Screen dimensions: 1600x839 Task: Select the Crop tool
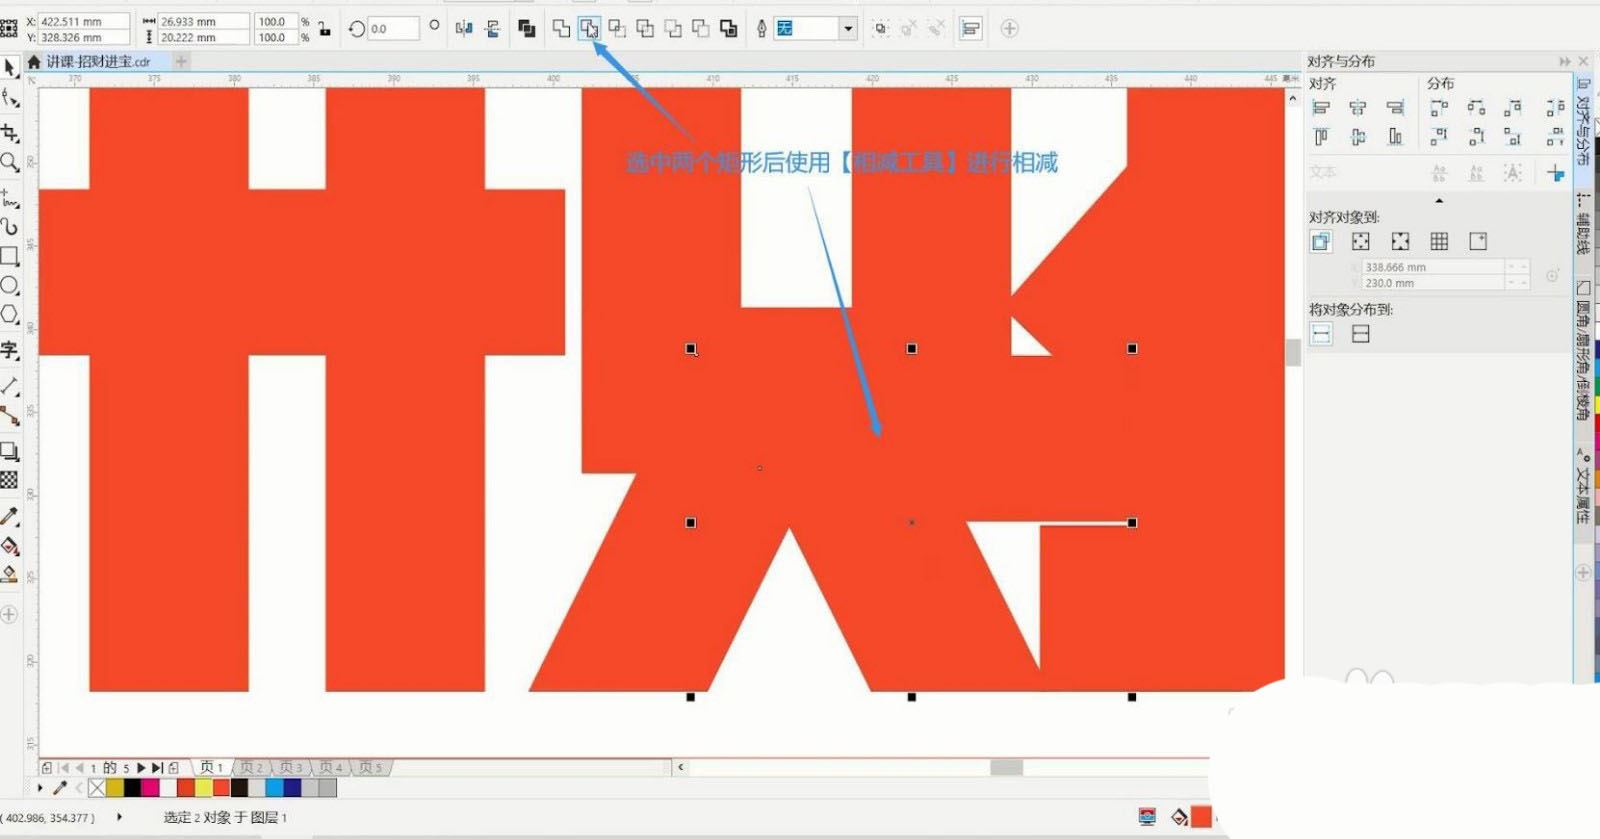point(10,132)
